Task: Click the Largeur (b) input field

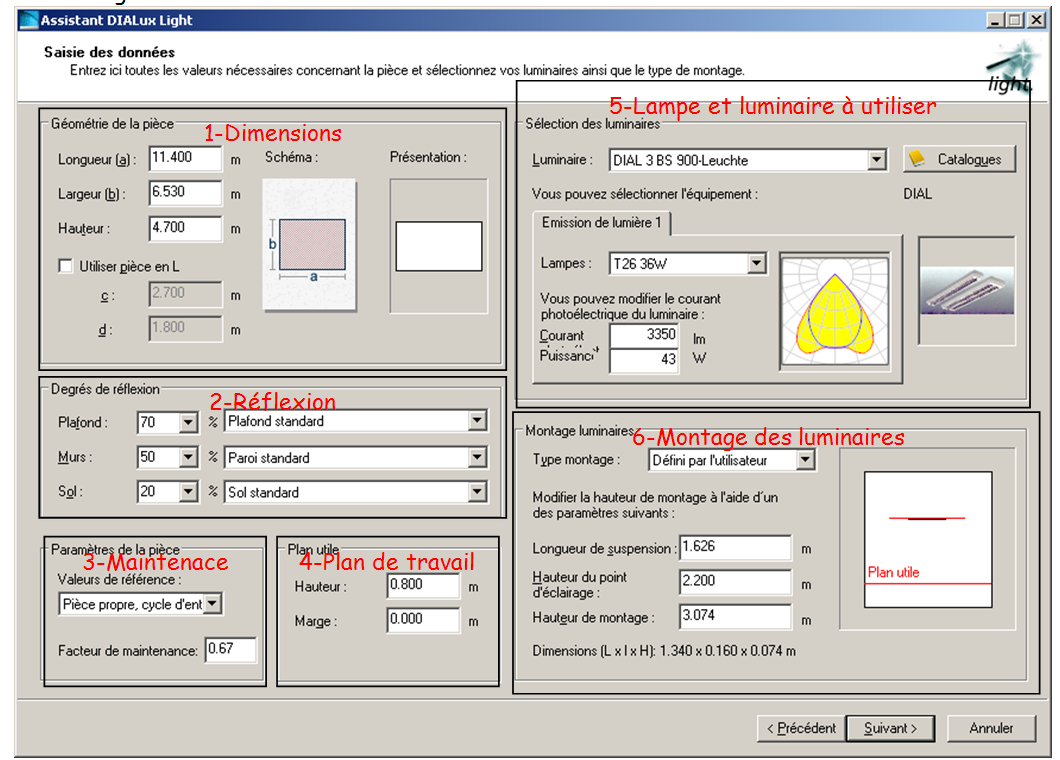Action: coord(185,193)
